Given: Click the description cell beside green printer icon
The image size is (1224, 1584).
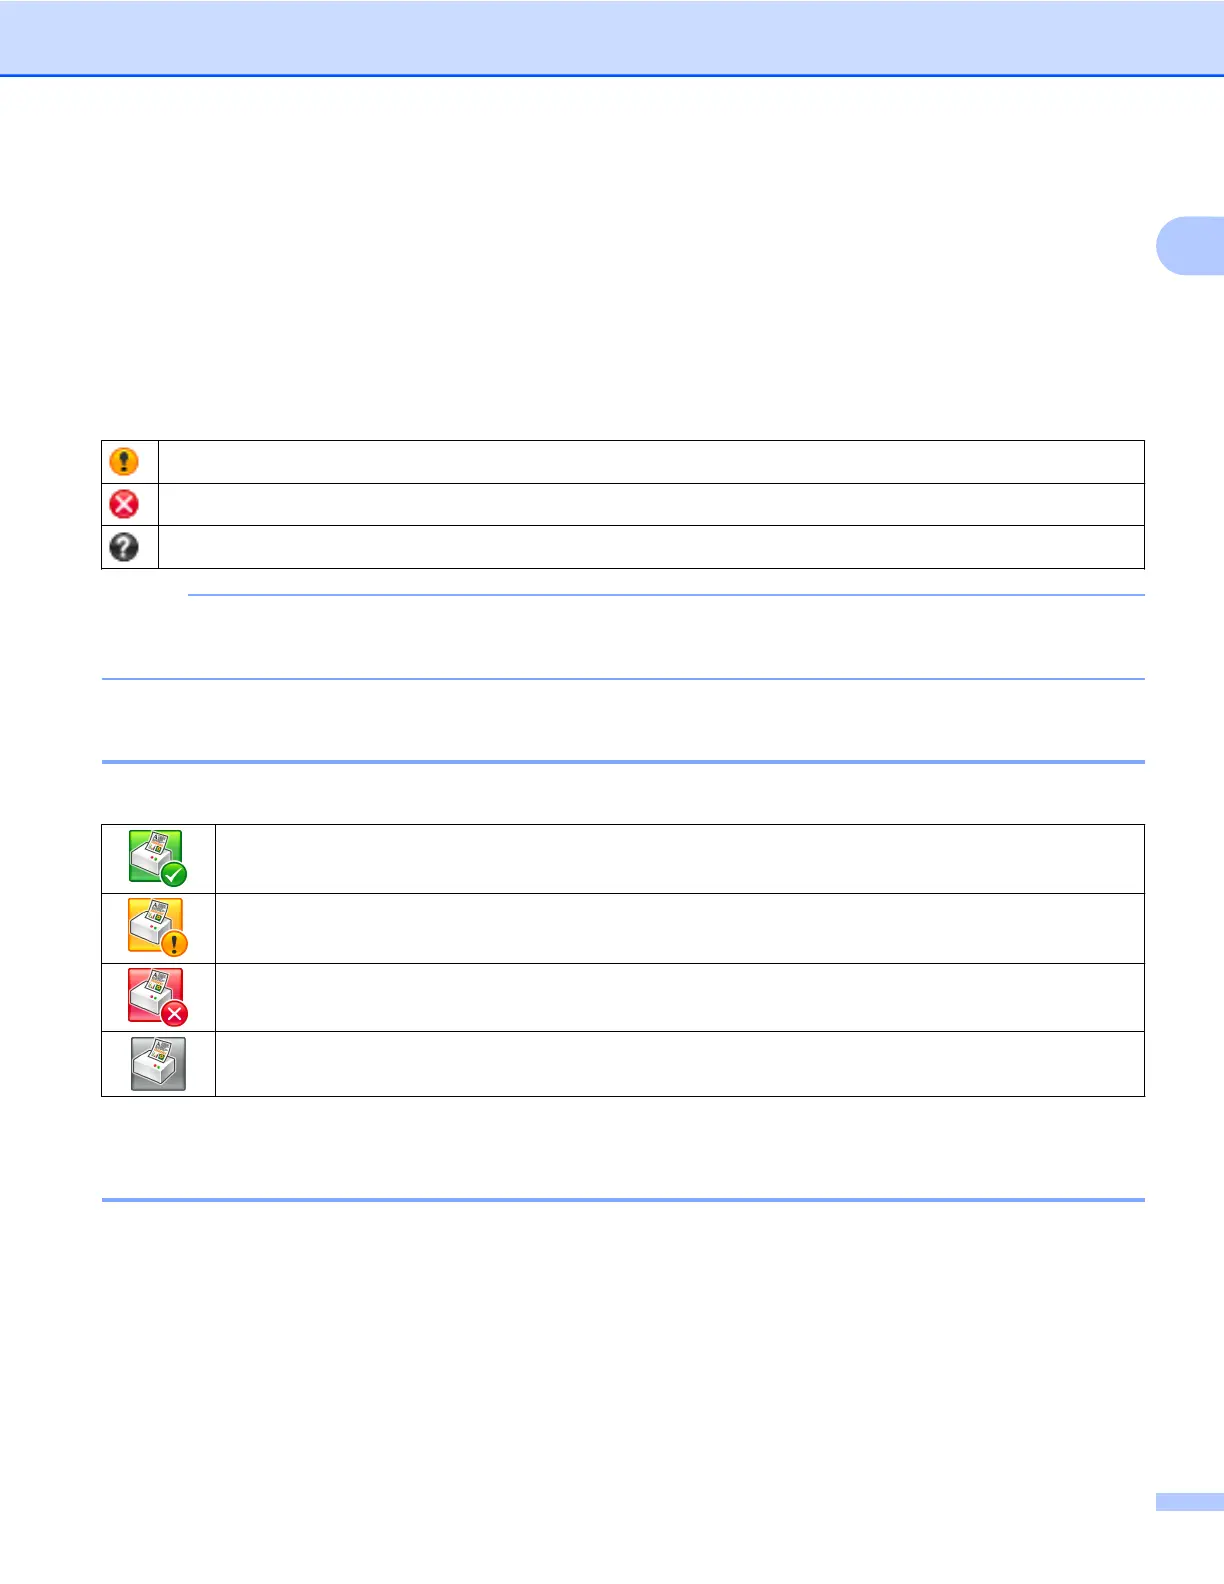Looking at the screenshot, I should [680, 859].
